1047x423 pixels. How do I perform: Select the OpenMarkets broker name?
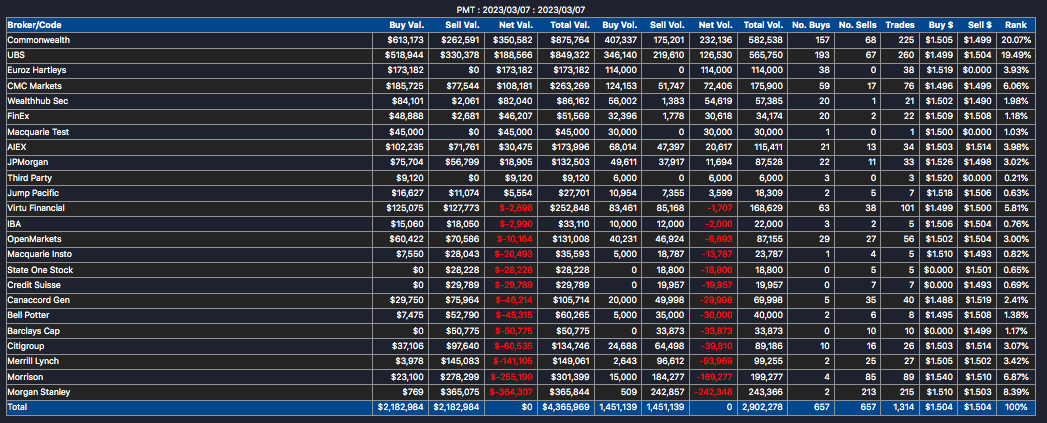click(33, 239)
